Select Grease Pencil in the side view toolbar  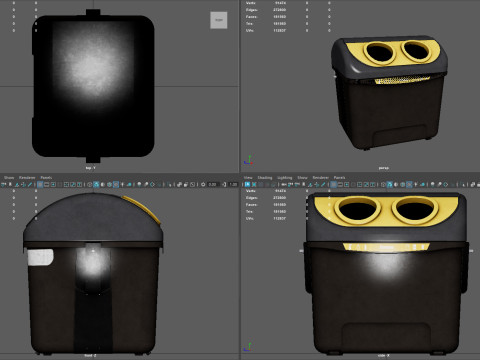pyautogui.click(x=323, y=184)
